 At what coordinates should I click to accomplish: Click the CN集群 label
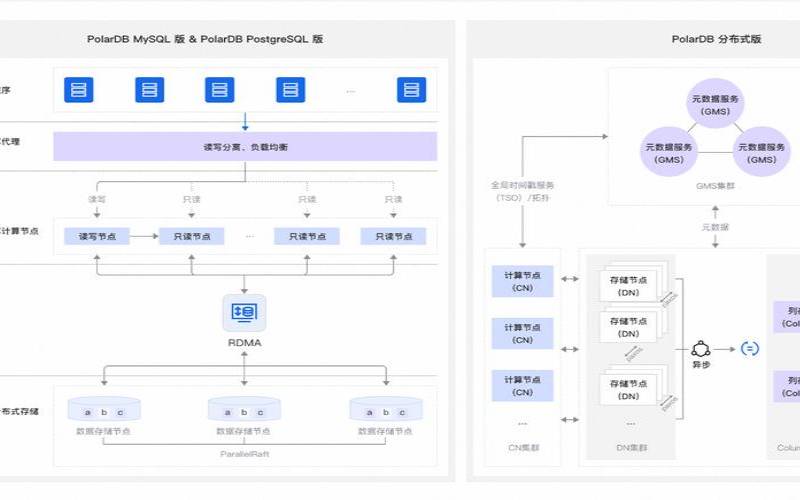(x=523, y=447)
